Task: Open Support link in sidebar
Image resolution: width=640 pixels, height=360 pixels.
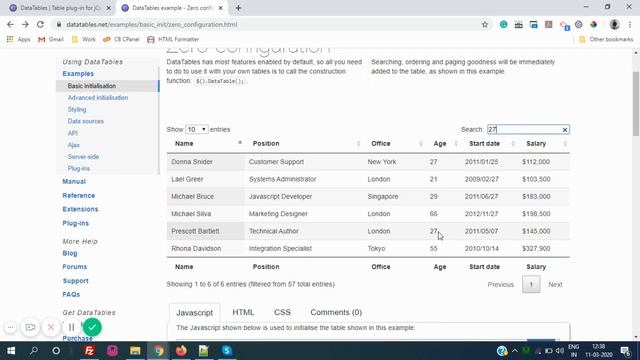Action: click(x=75, y=281)
